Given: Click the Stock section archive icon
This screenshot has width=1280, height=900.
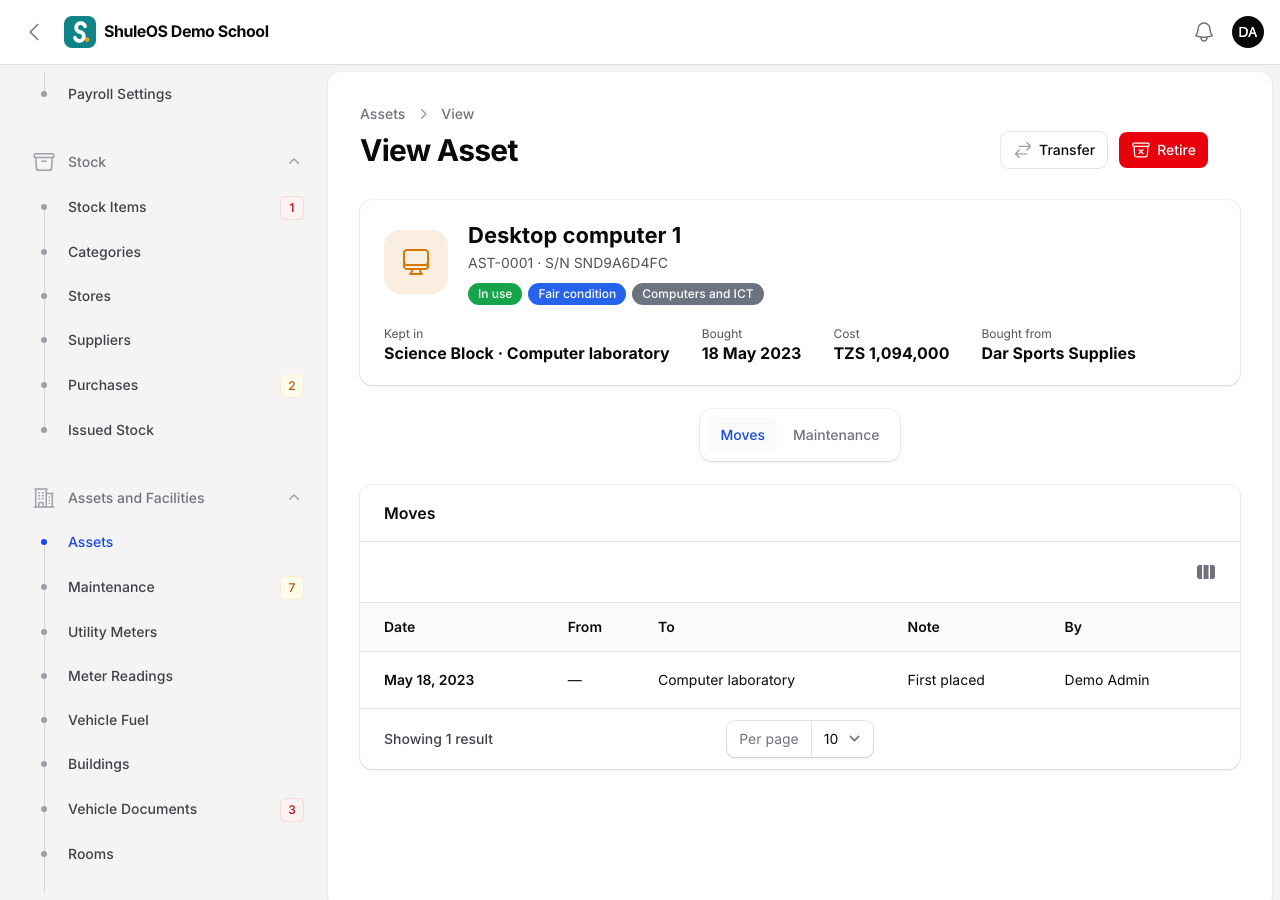Looking at the screenshot, I should (44, 161).
